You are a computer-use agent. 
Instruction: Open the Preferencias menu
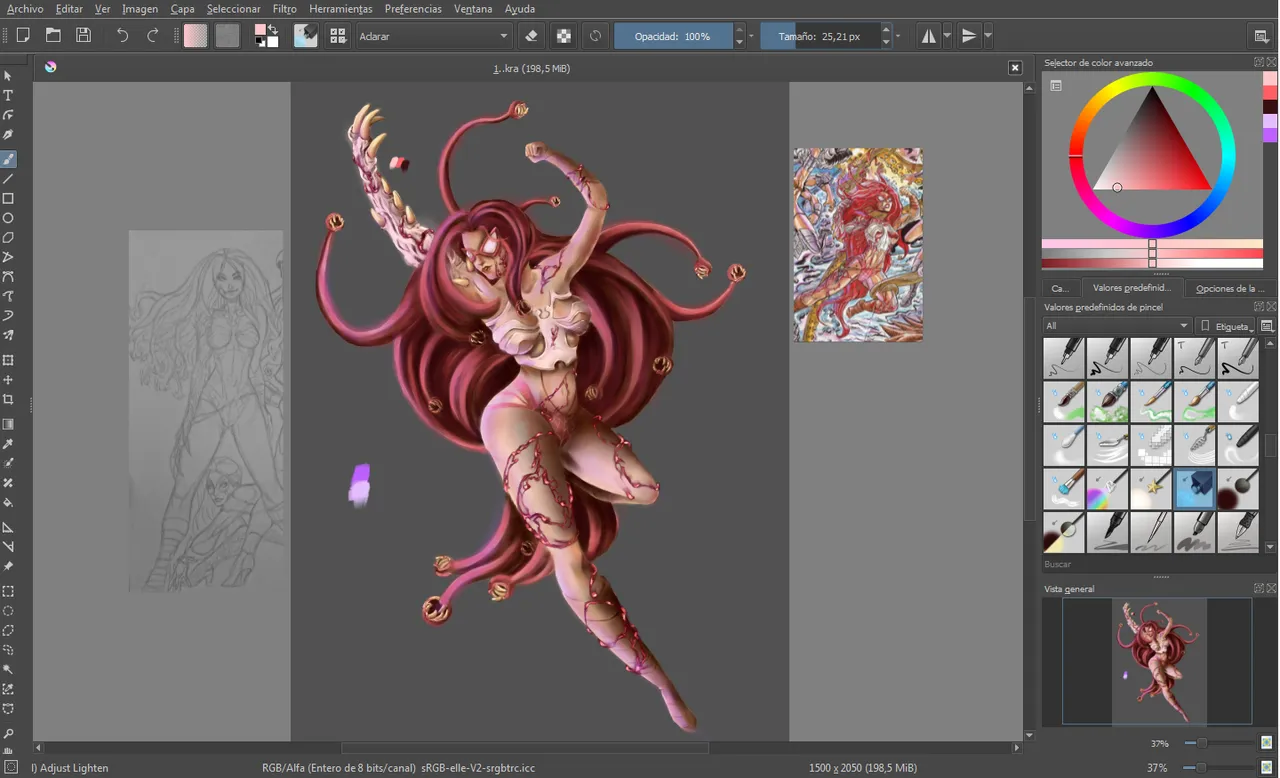point(413,9)
